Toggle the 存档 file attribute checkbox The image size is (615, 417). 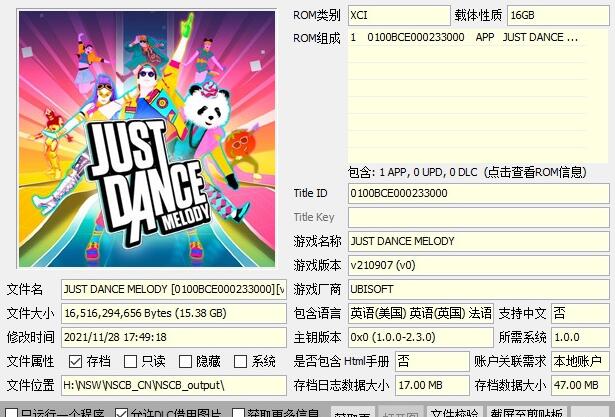(x=75, y=361)
